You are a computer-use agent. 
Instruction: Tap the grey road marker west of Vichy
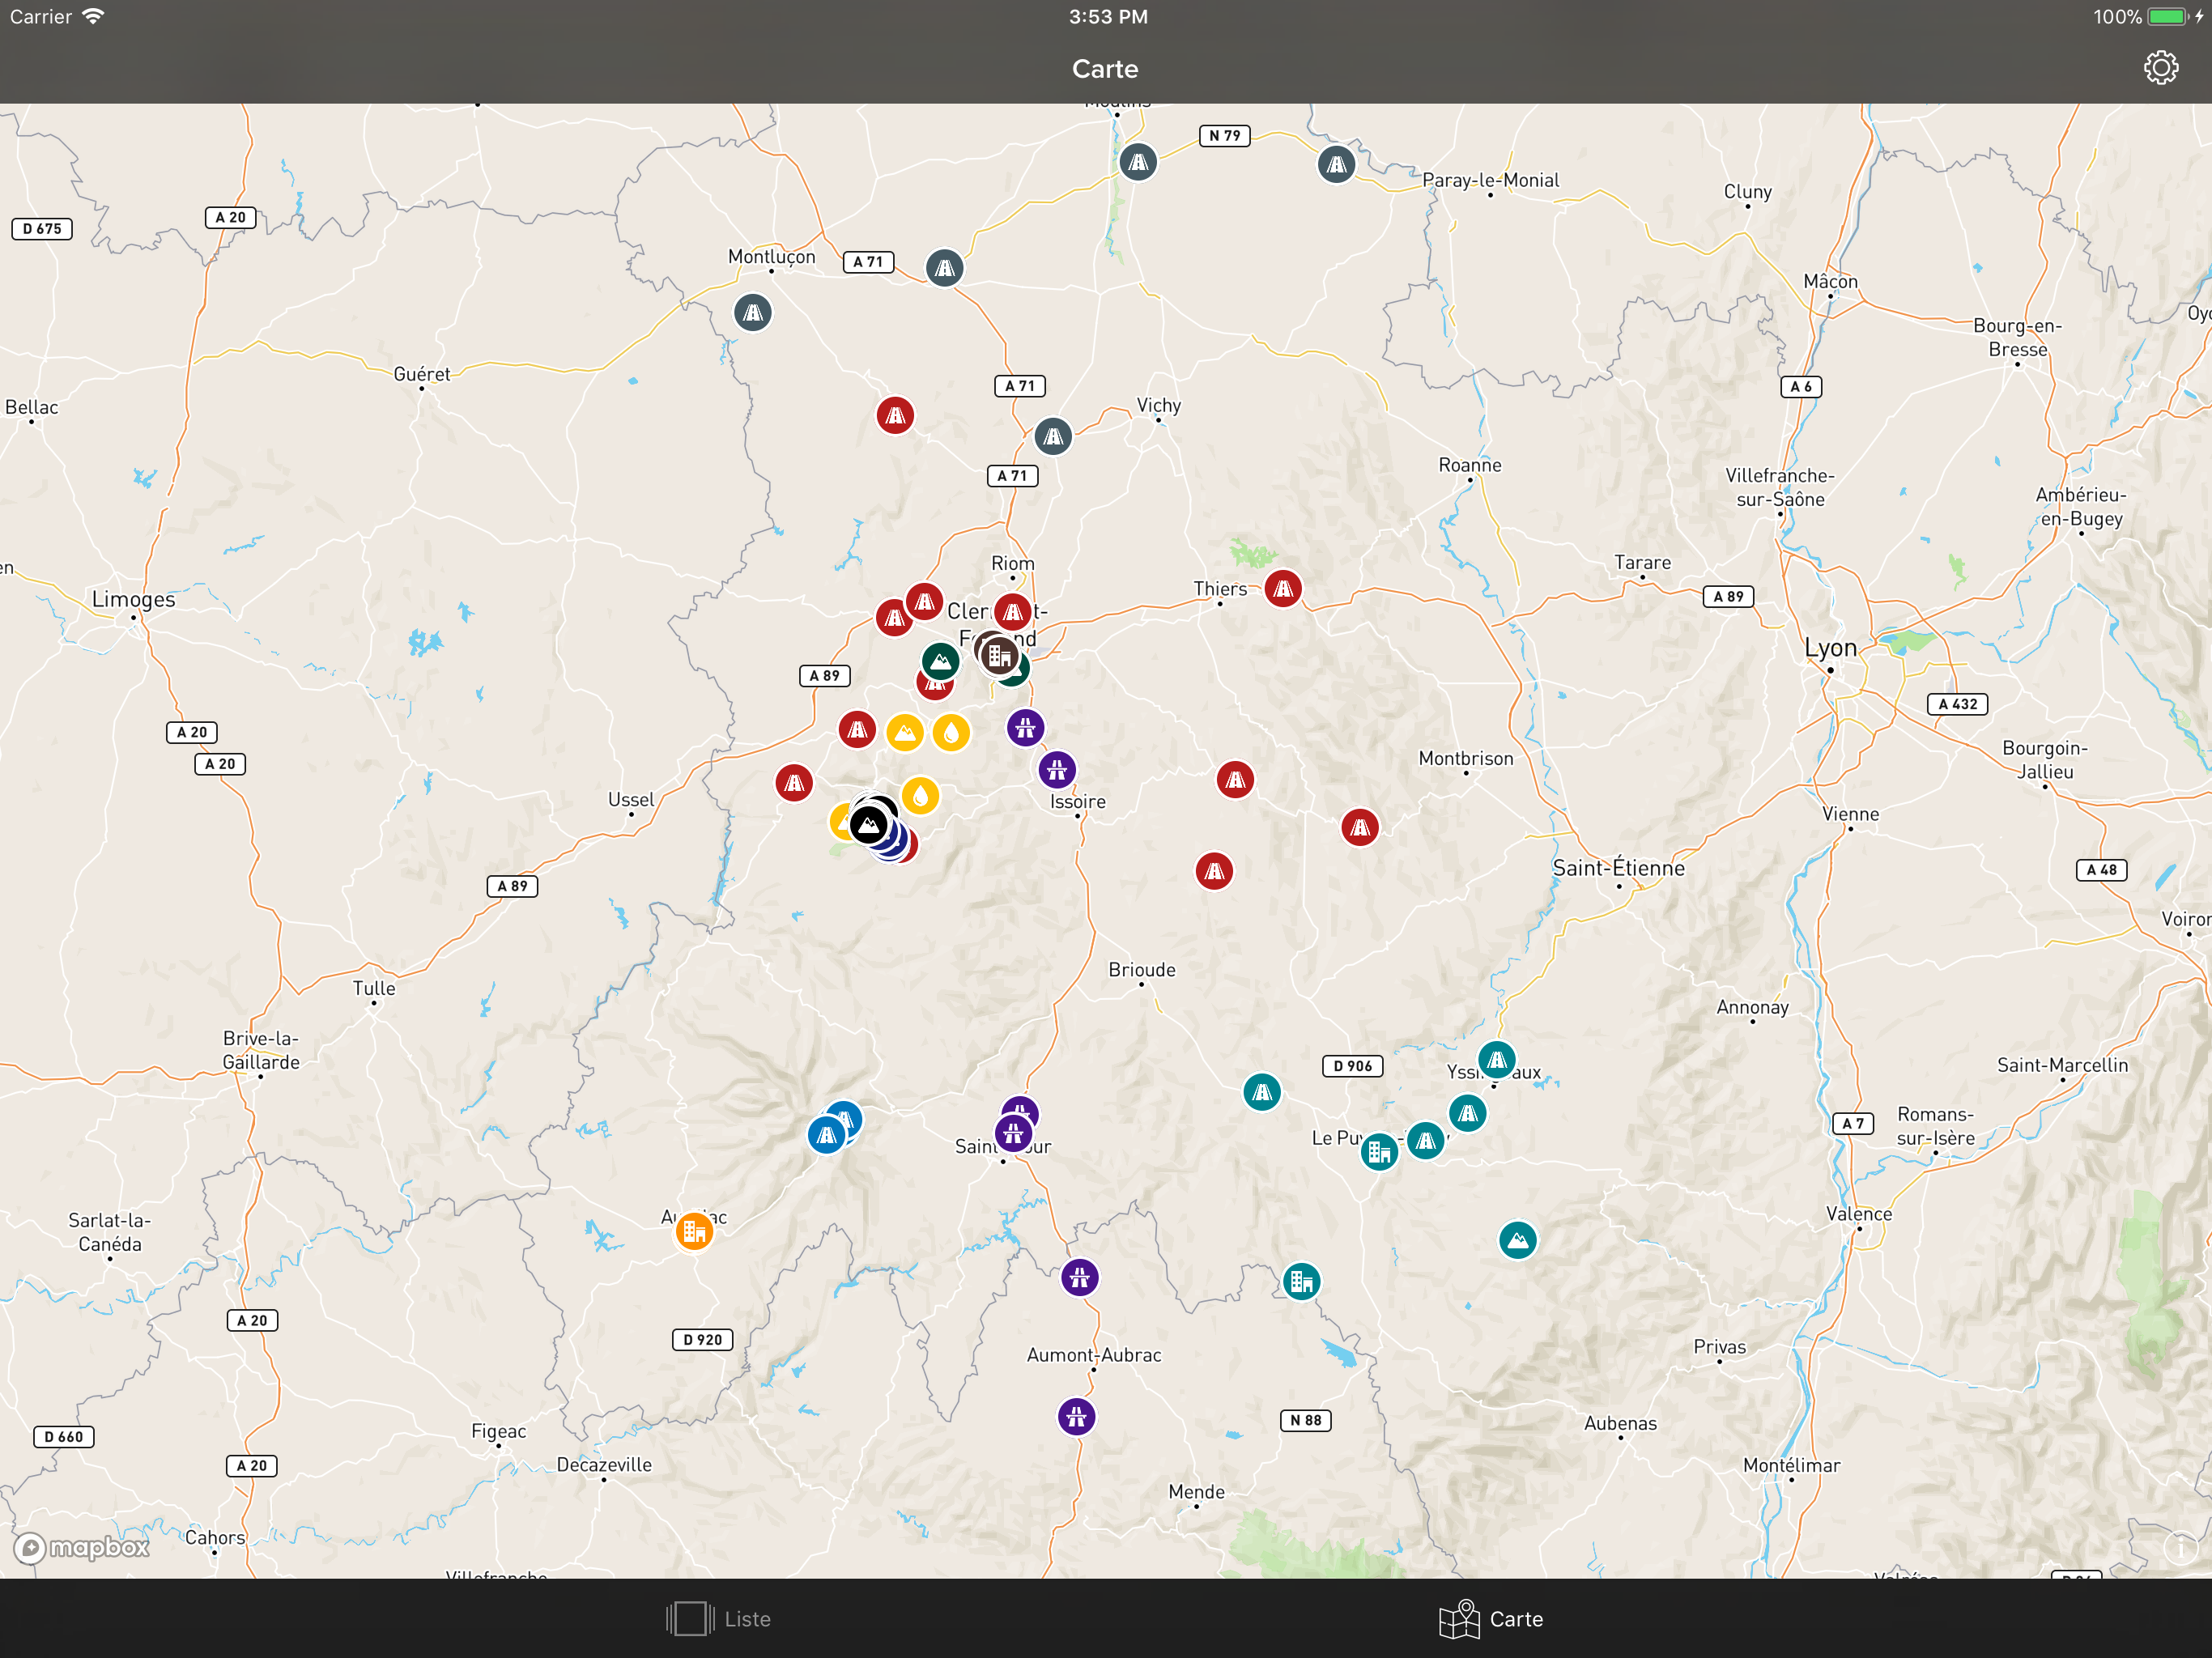[x=1053, y=436]
